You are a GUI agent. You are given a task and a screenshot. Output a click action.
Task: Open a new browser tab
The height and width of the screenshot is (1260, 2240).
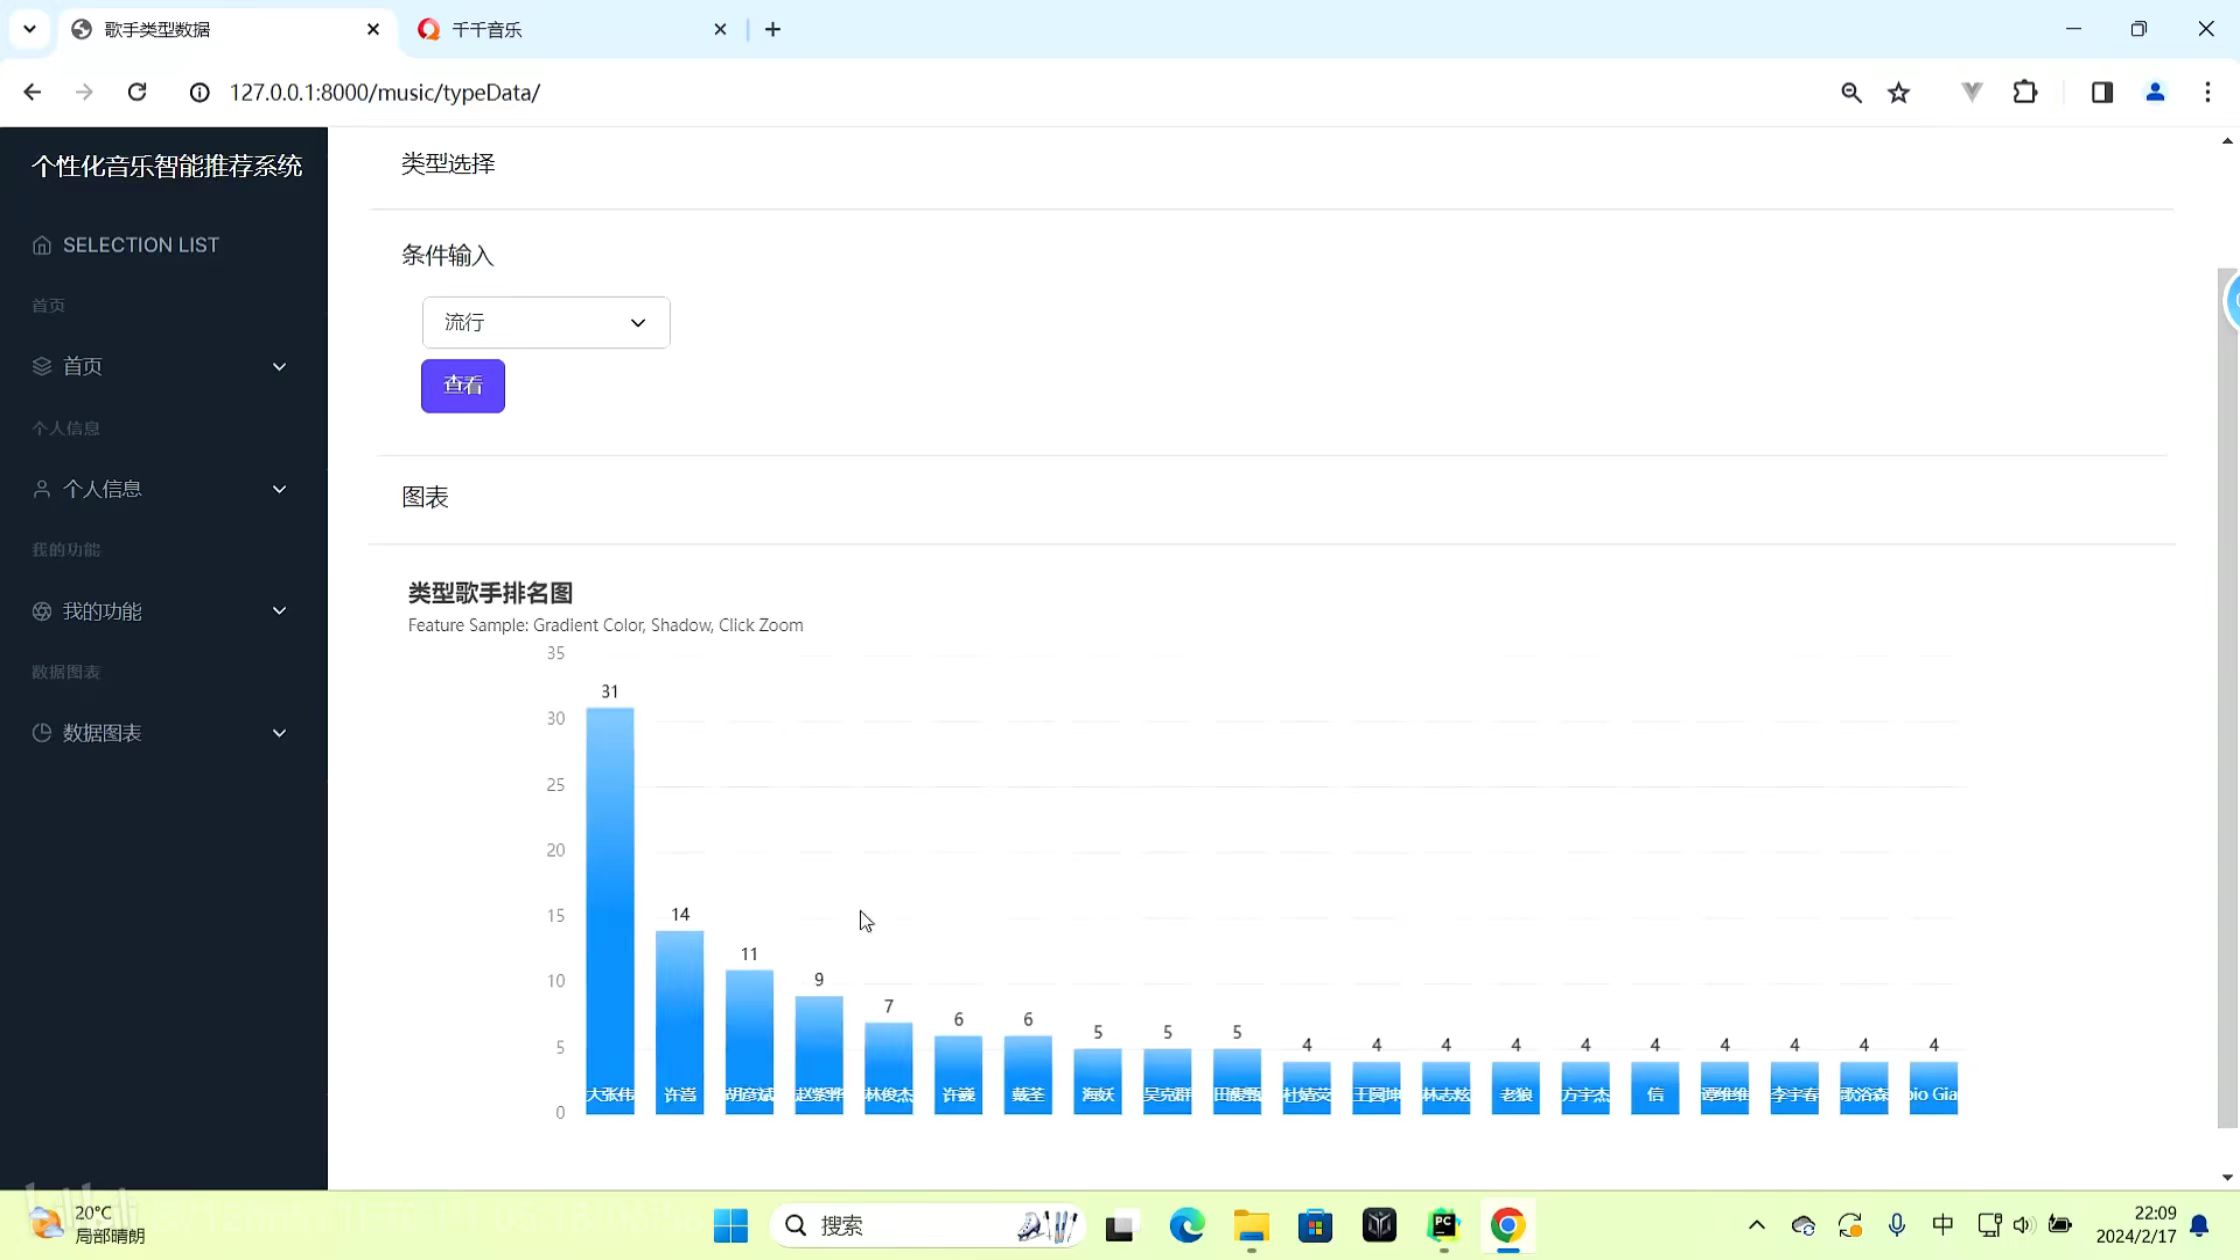pos(773,30)
